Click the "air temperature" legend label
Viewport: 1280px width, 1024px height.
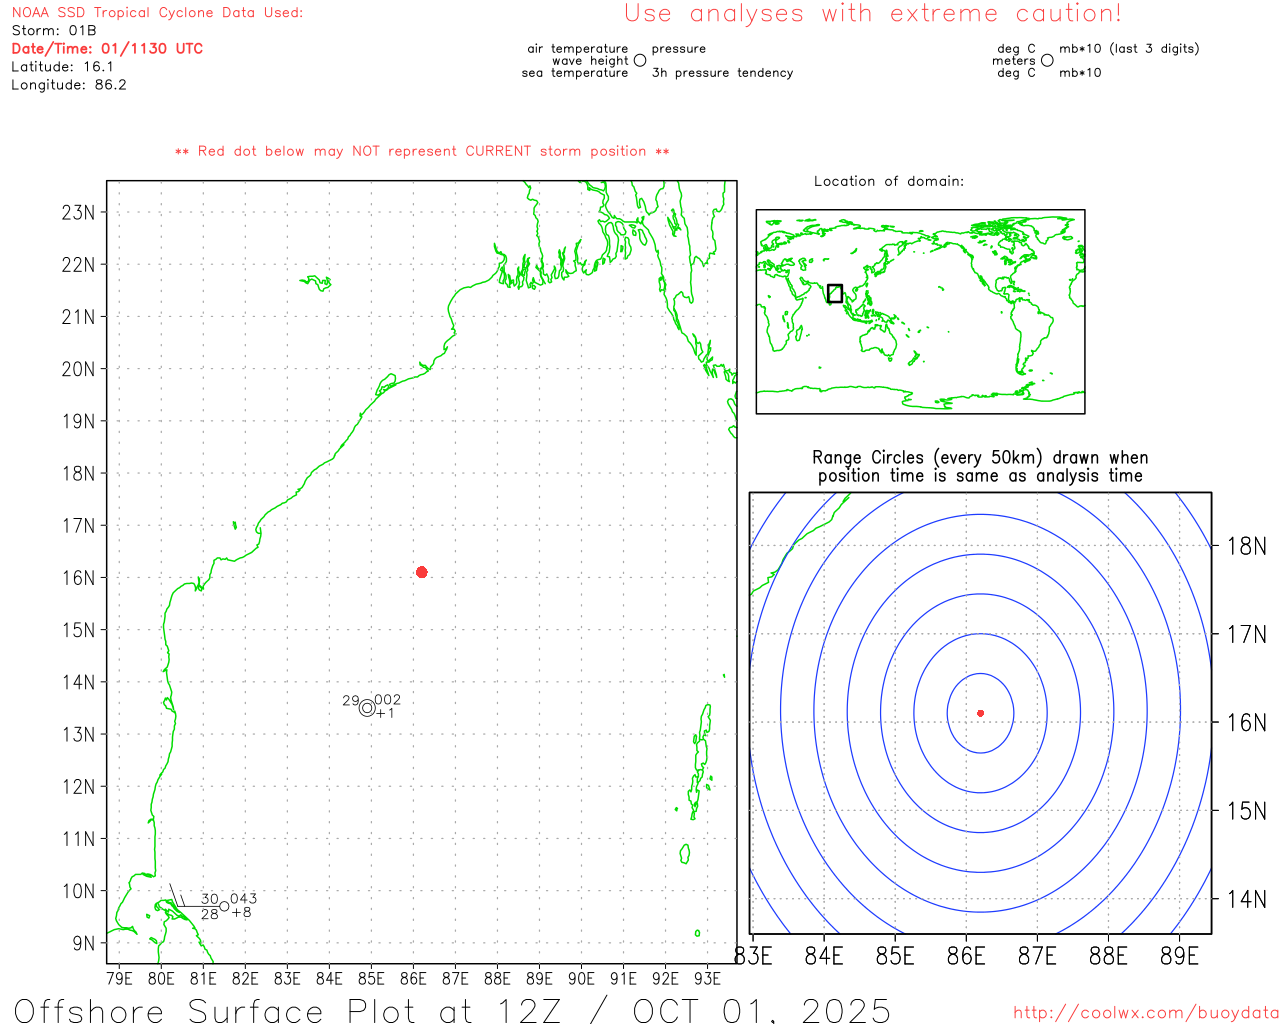tap(578, 49)
